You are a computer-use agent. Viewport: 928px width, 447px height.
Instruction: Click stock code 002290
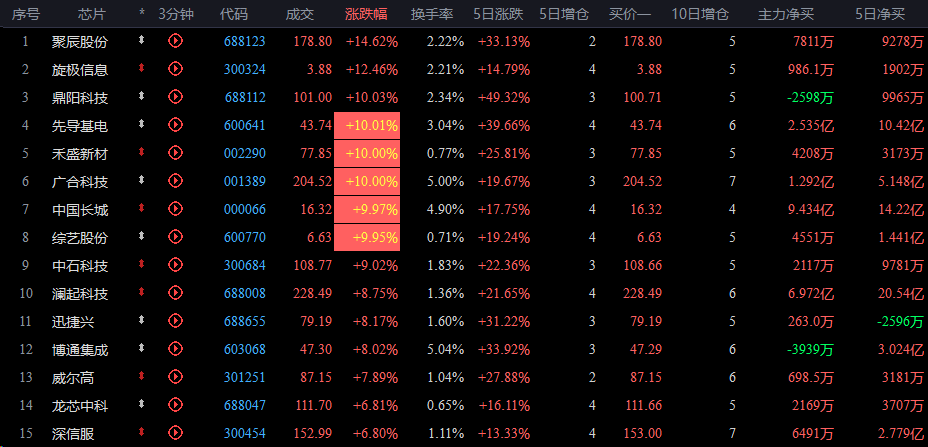(x=245, y=153)
